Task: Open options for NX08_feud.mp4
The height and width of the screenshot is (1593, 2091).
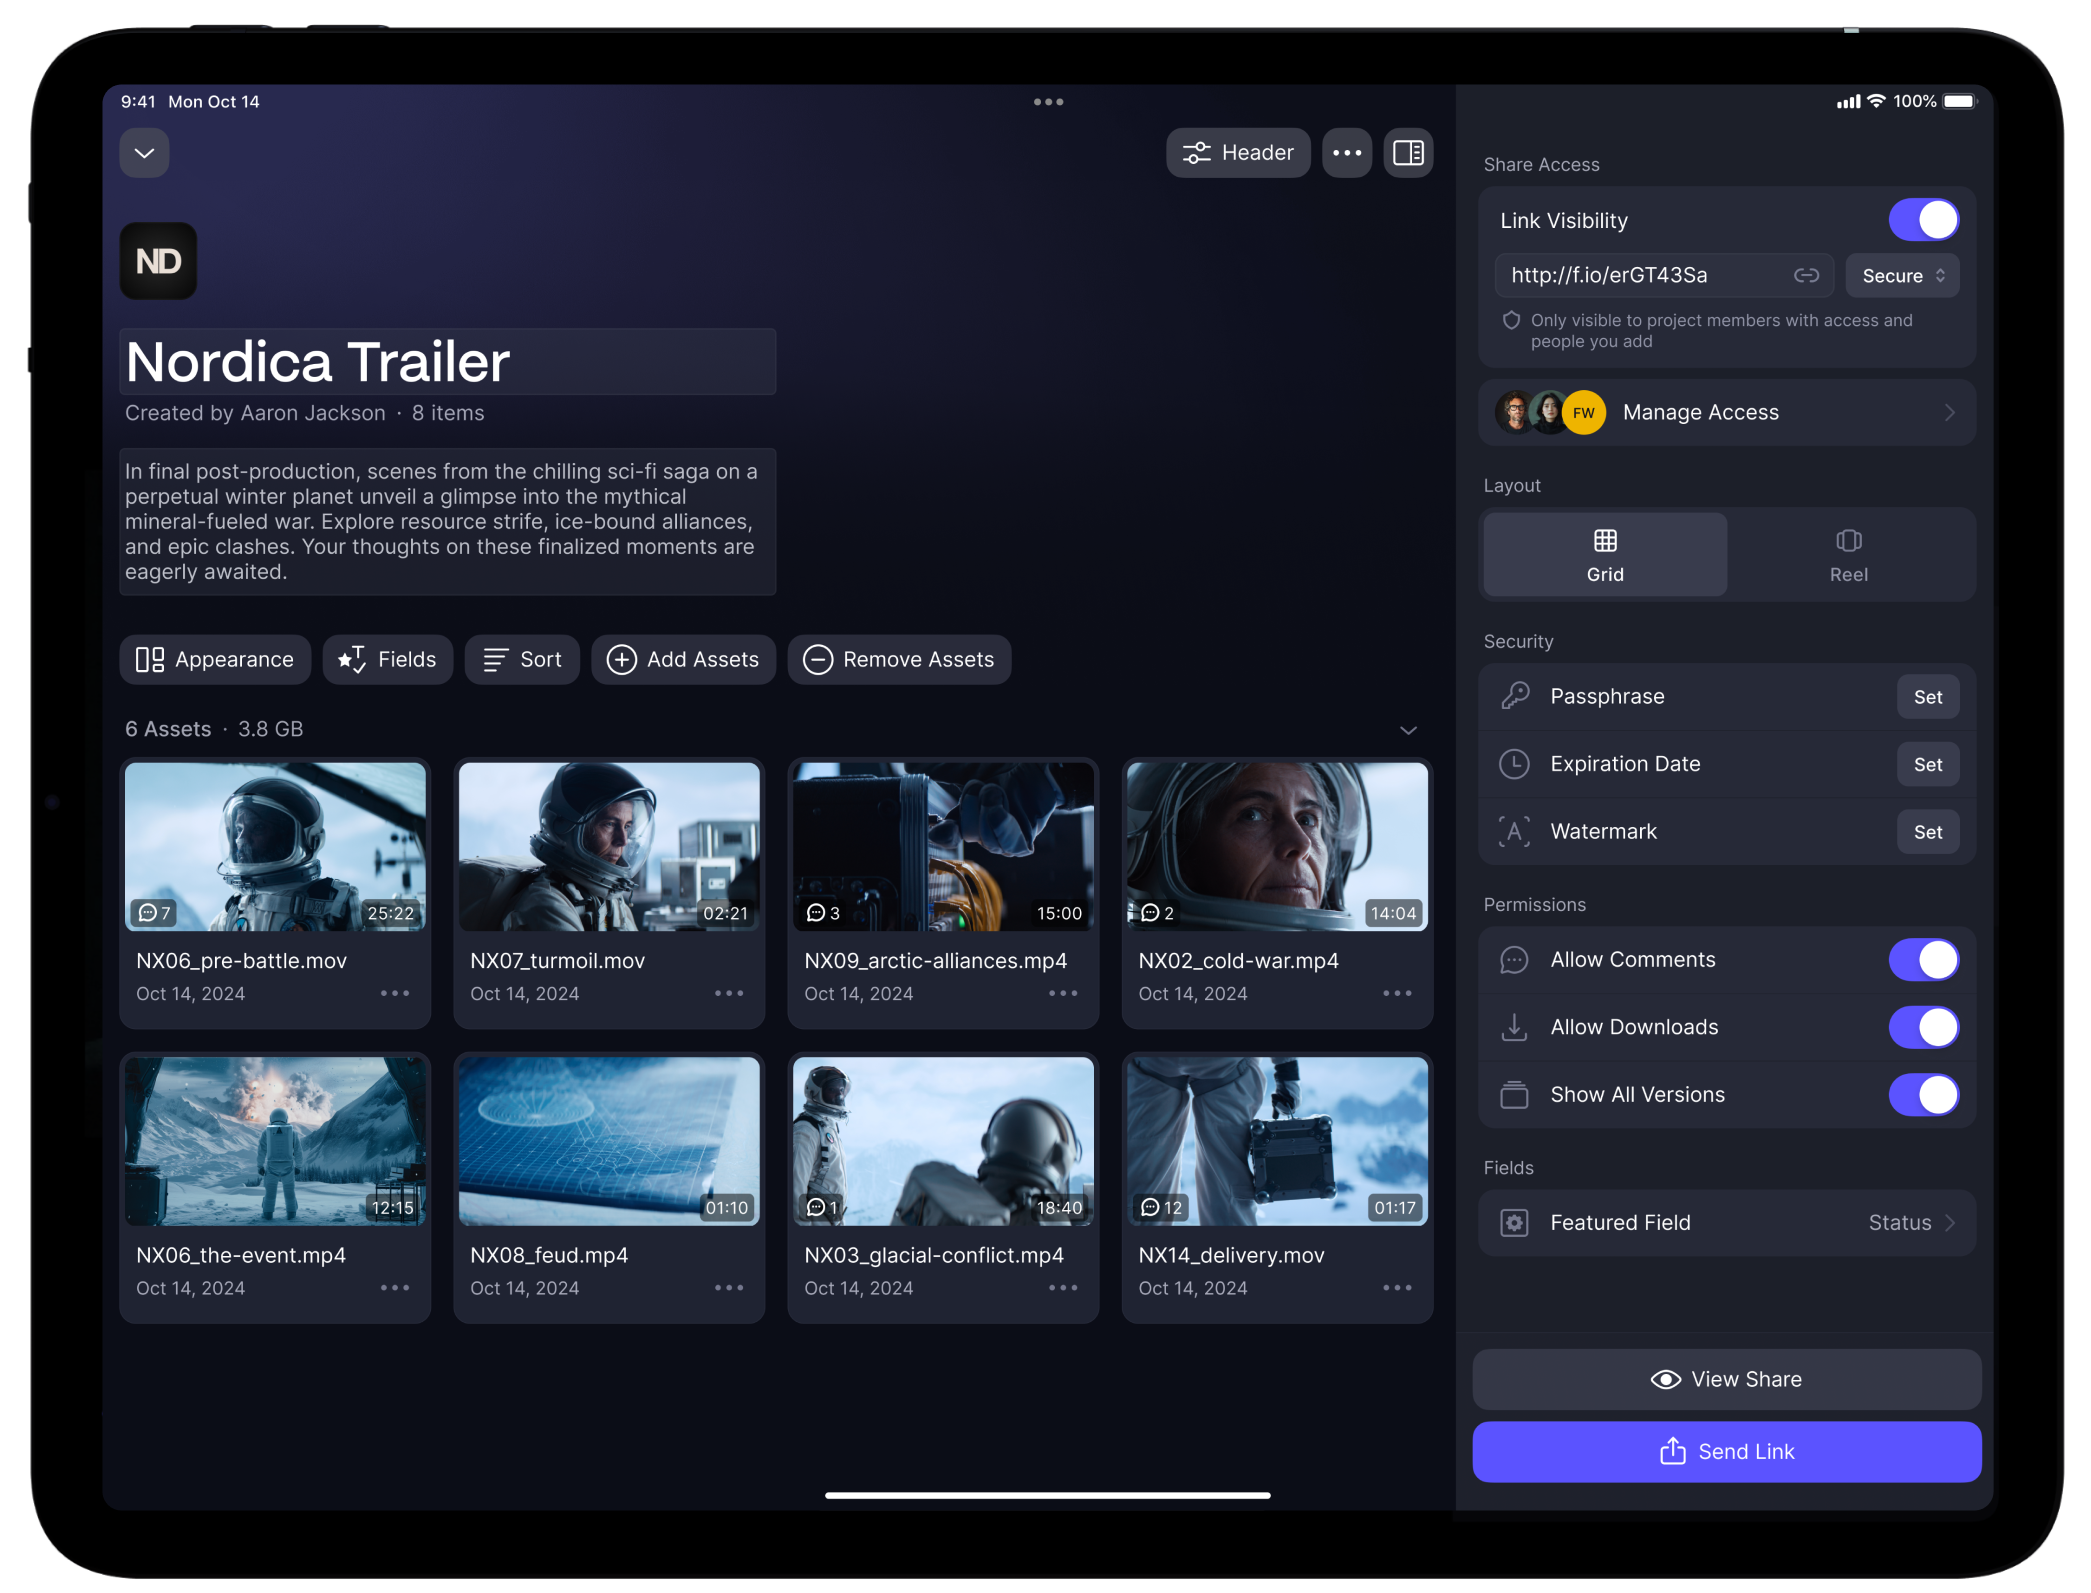Action: tap(729, 1288)
